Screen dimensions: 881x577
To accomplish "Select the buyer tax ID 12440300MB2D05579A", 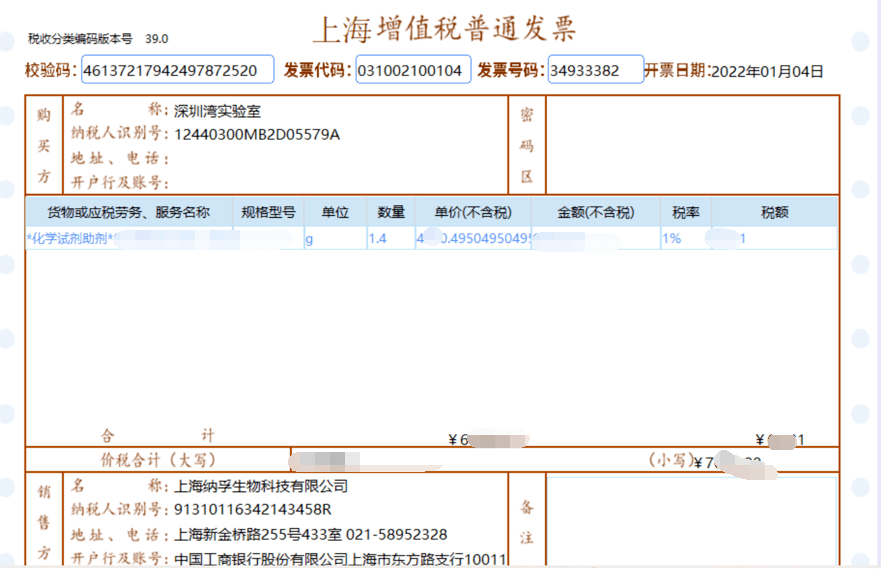I will point(257,135).
